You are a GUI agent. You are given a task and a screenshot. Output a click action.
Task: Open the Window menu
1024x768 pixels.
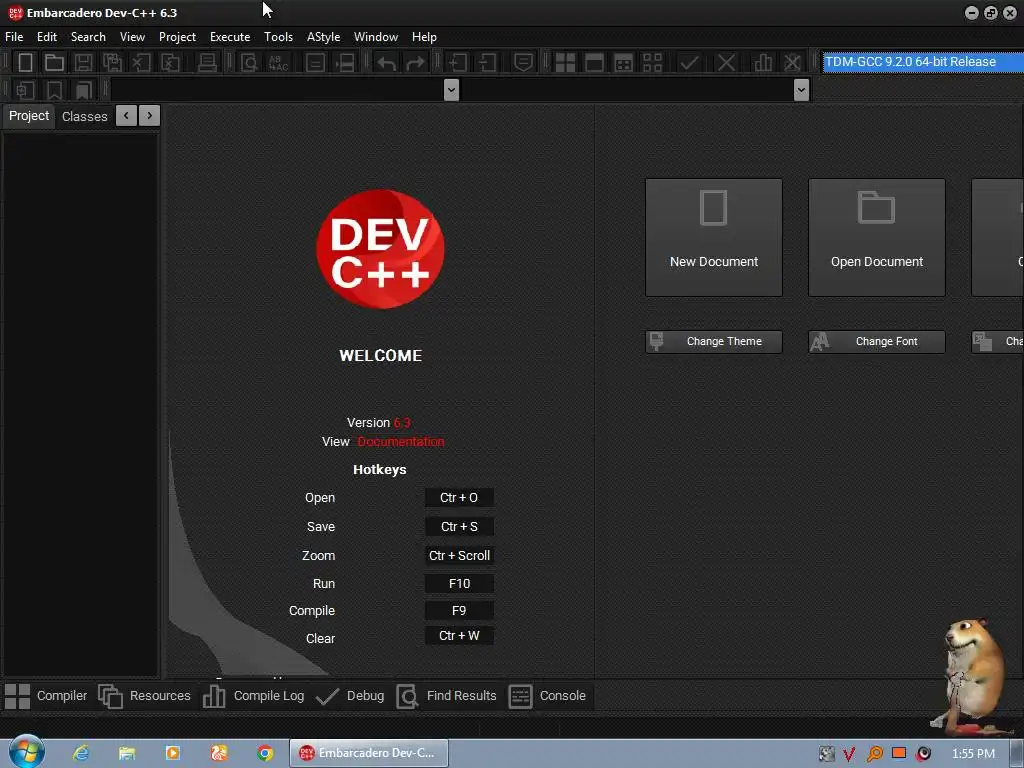376,37
